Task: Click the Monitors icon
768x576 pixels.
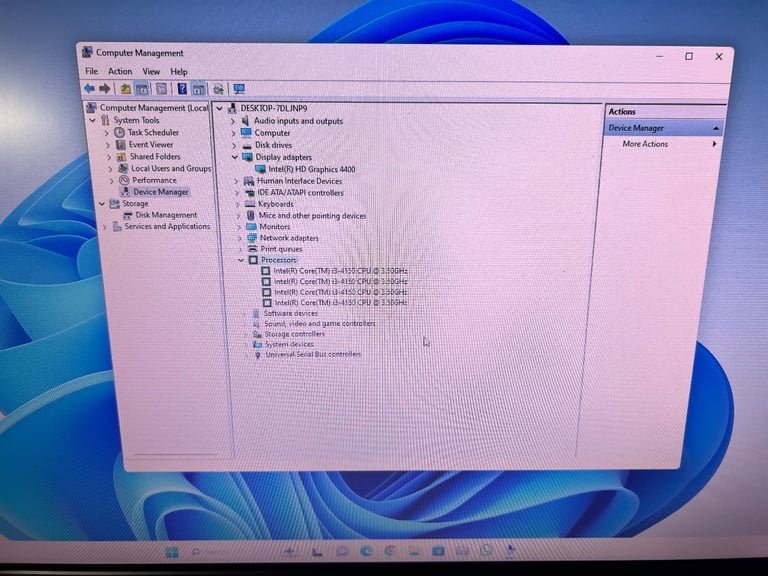Action: 251,226
